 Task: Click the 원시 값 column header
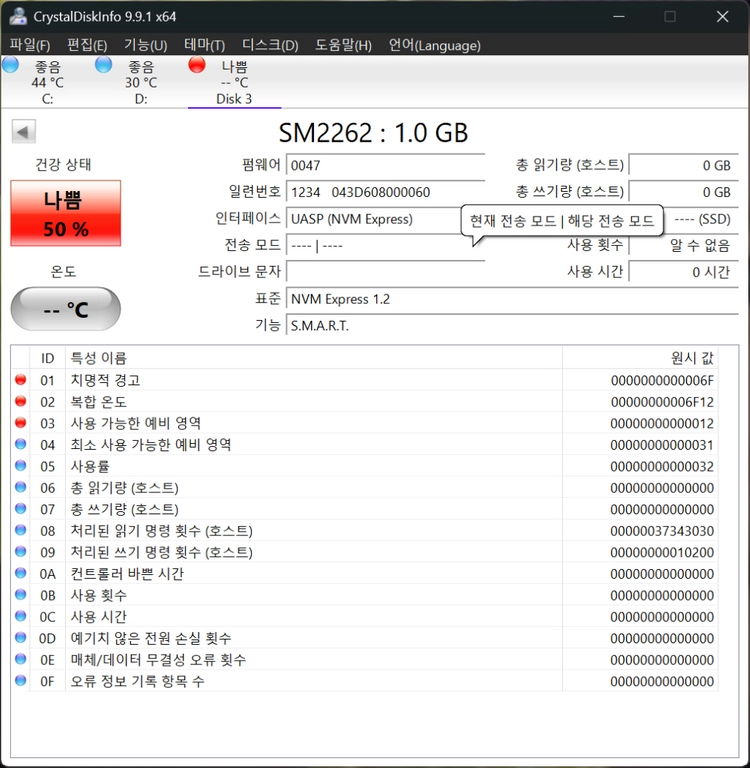click(640, 358)
